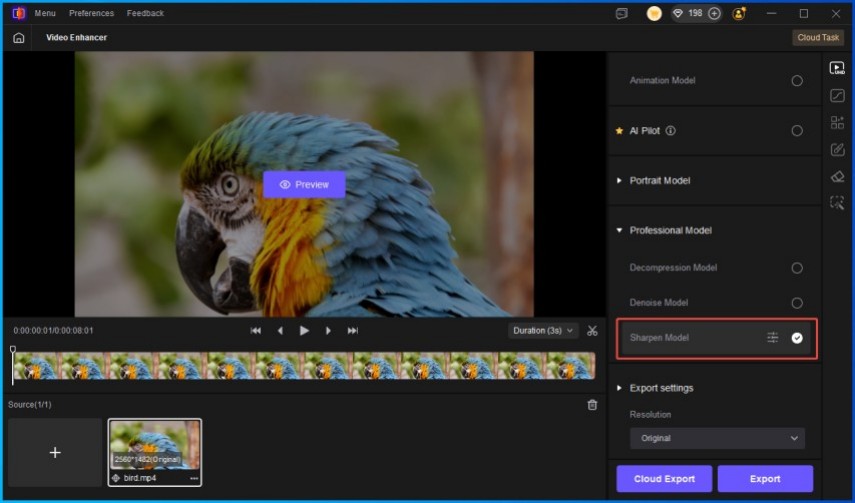Click the timeline filmstrip of bird frames
This screenshot has width=855, height=503.
[x=304, y=366]
